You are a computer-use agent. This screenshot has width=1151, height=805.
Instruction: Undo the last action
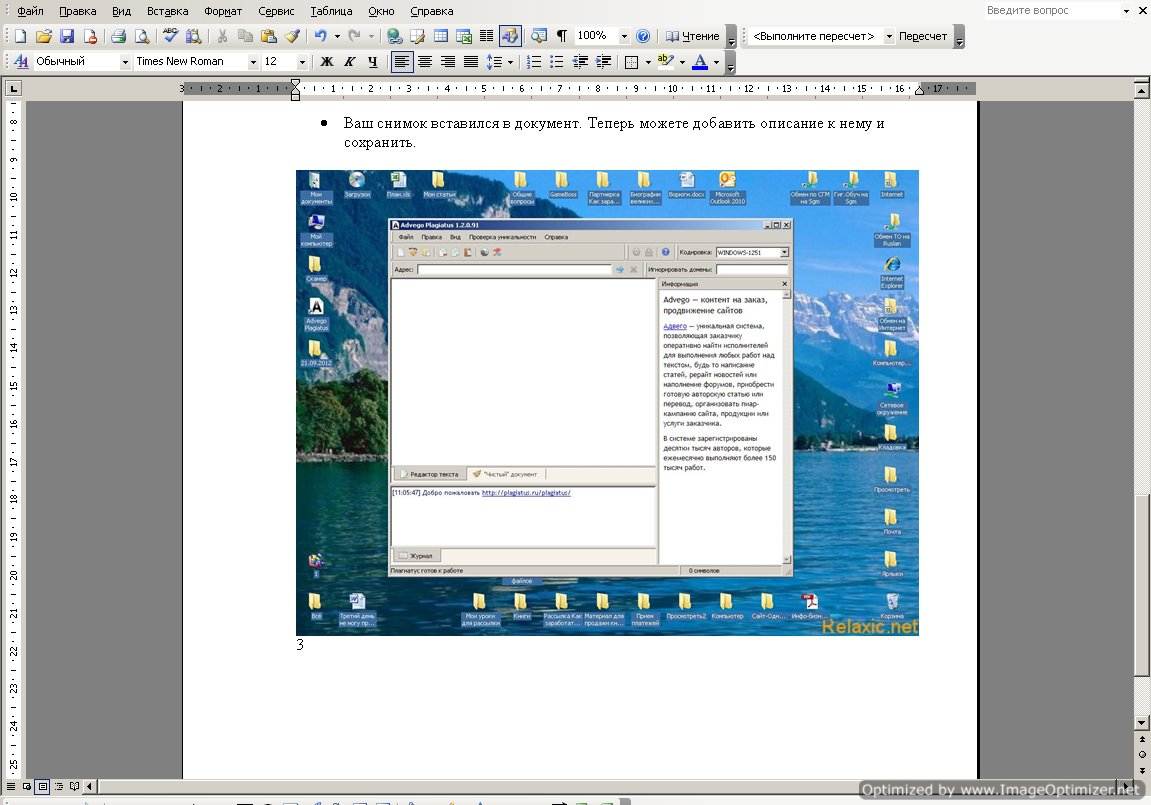click(320, 36)
